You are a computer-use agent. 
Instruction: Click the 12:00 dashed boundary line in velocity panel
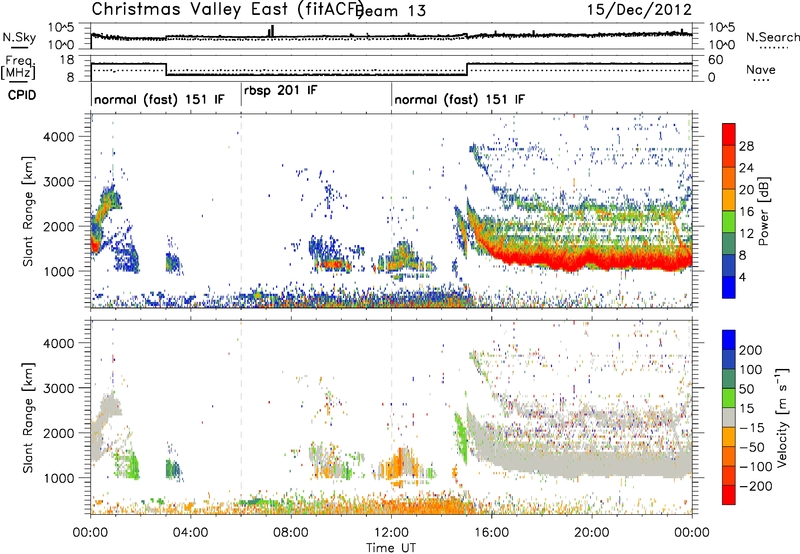click(x=391, y=417)
